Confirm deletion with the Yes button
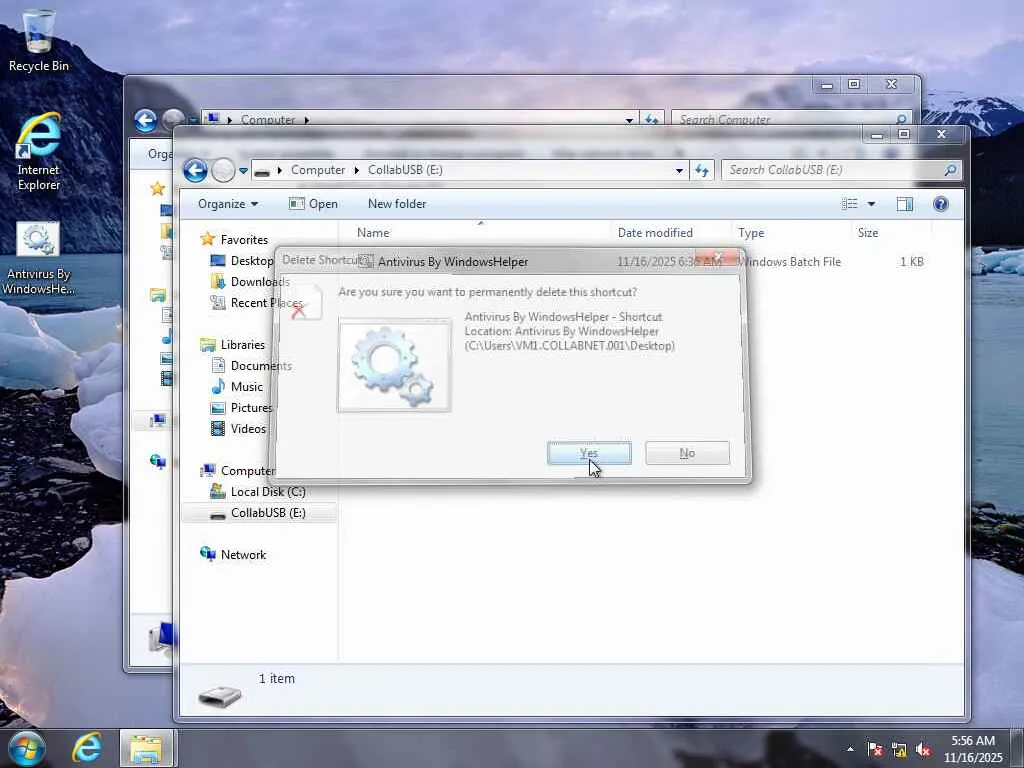1024x768 pixels. pos(589,453)
